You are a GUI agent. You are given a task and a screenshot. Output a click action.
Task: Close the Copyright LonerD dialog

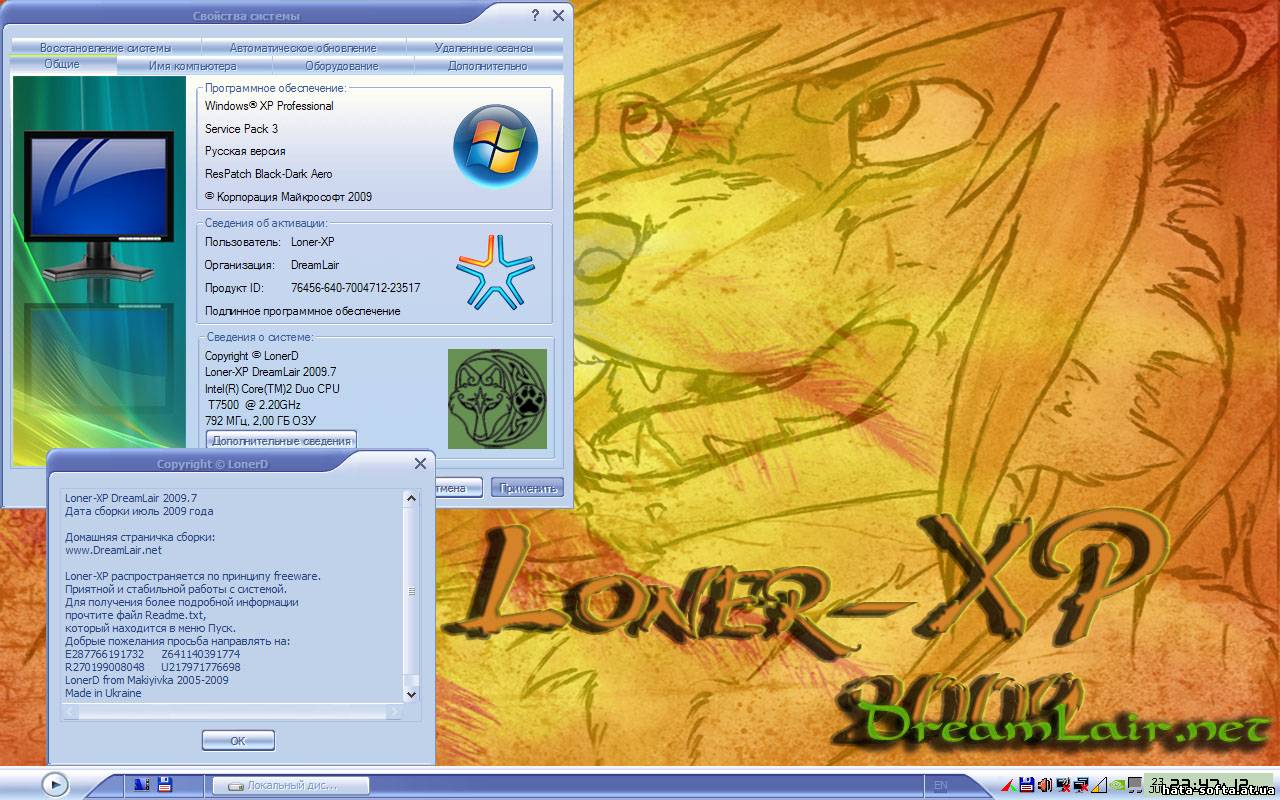[420, 463]
